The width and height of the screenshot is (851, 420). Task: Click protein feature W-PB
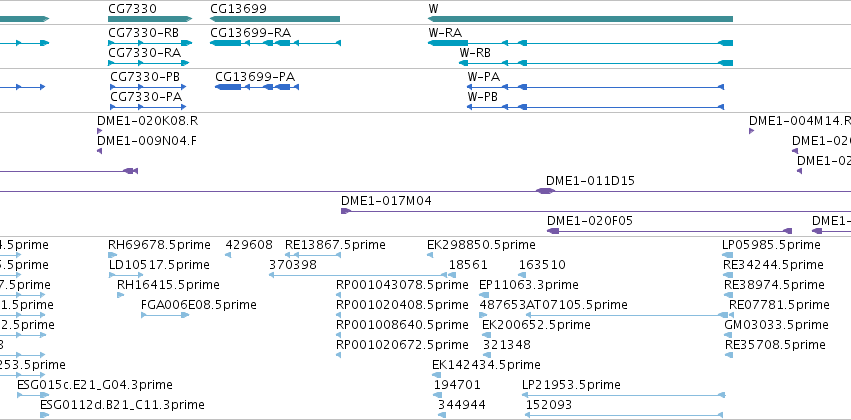point(595,107)
